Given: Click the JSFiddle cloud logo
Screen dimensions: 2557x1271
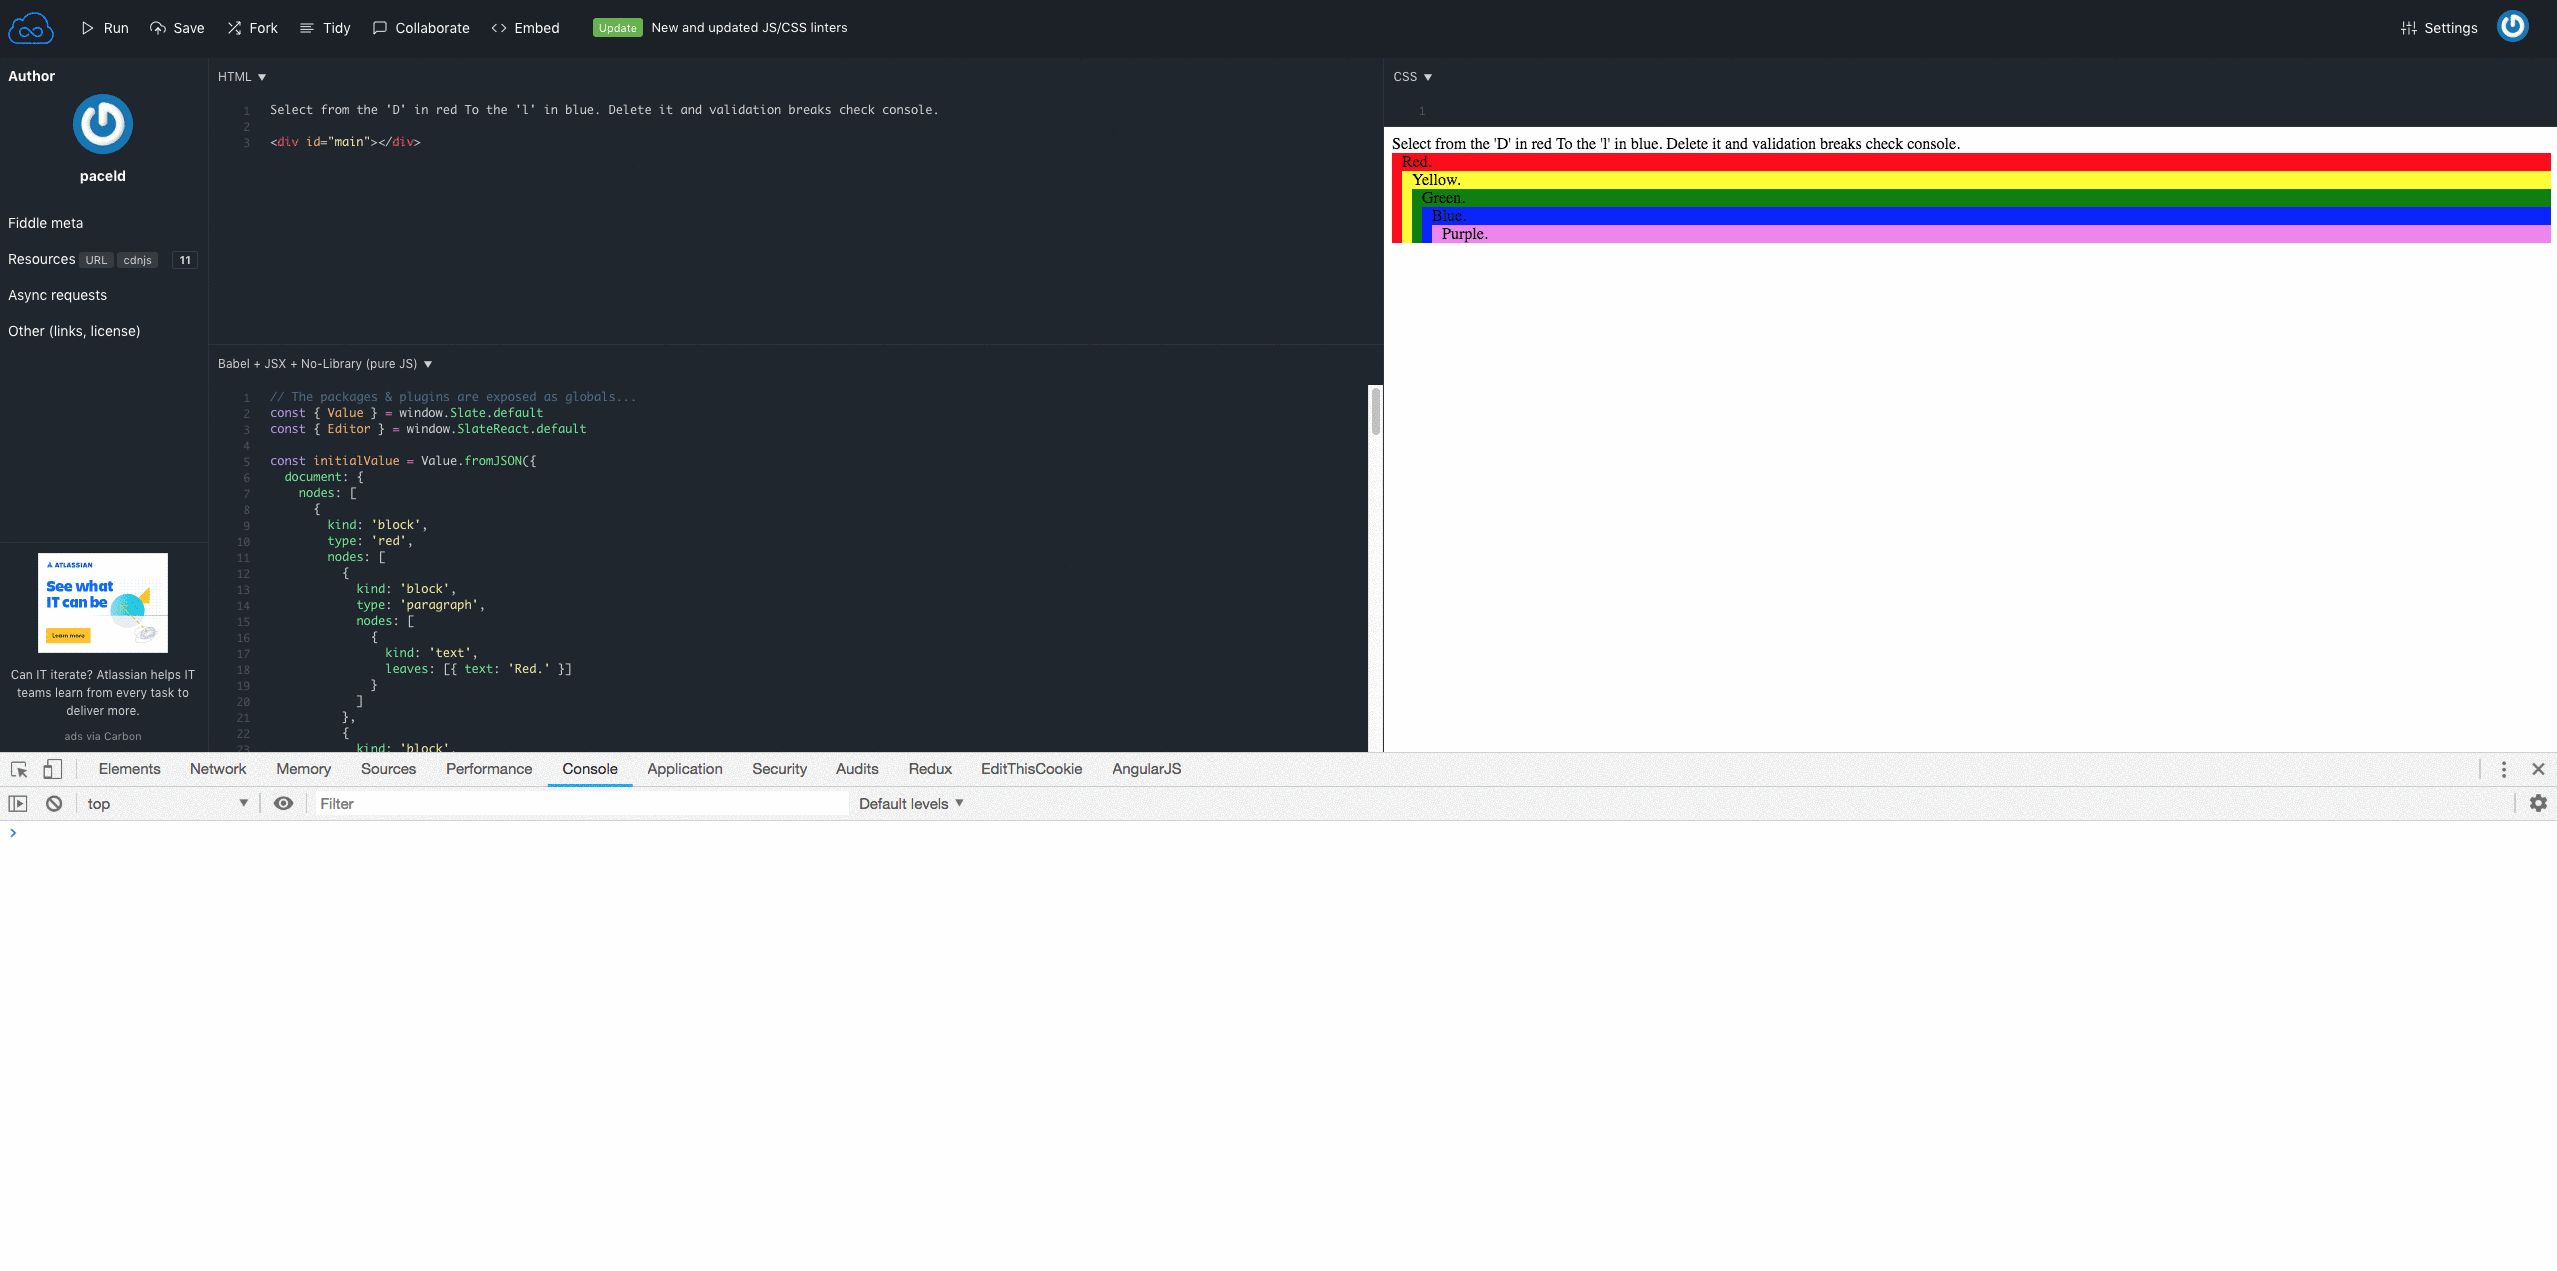Looking at the screenshot, I should point(31,27).
